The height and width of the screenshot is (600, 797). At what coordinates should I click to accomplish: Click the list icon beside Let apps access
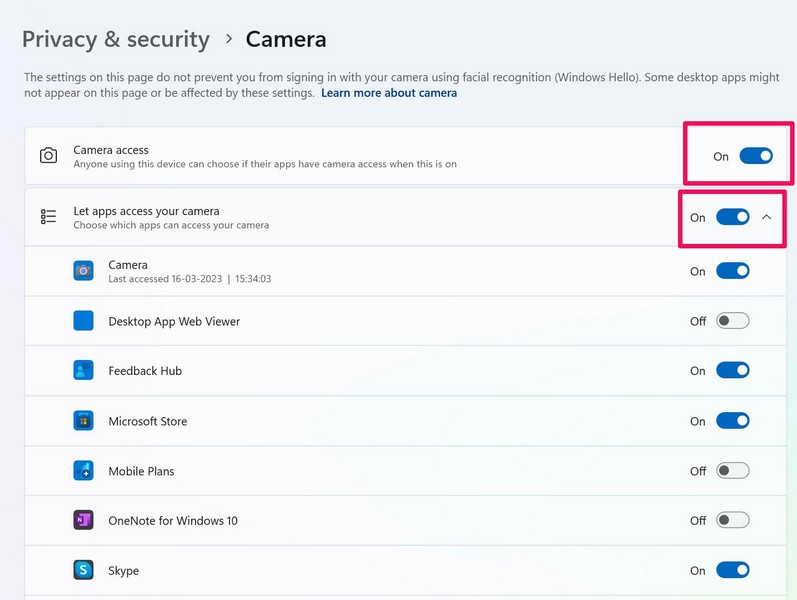tap(48, 217)
